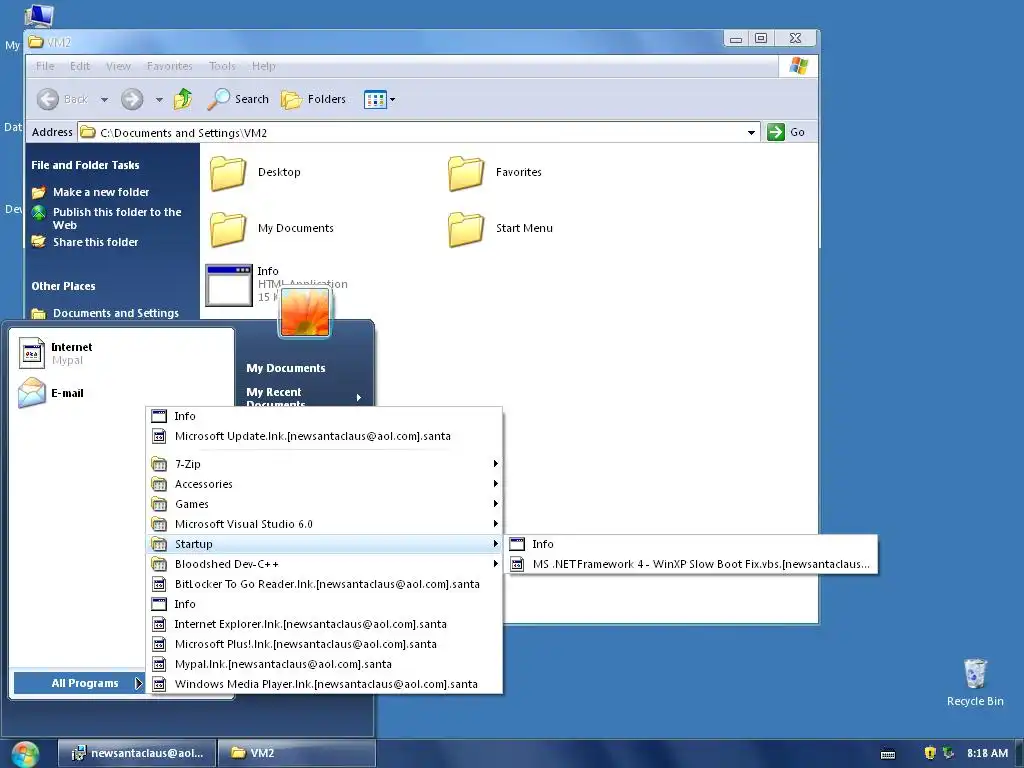Click the Start orb button
This screenshot has height=768, width=1024.
(25, 754)
